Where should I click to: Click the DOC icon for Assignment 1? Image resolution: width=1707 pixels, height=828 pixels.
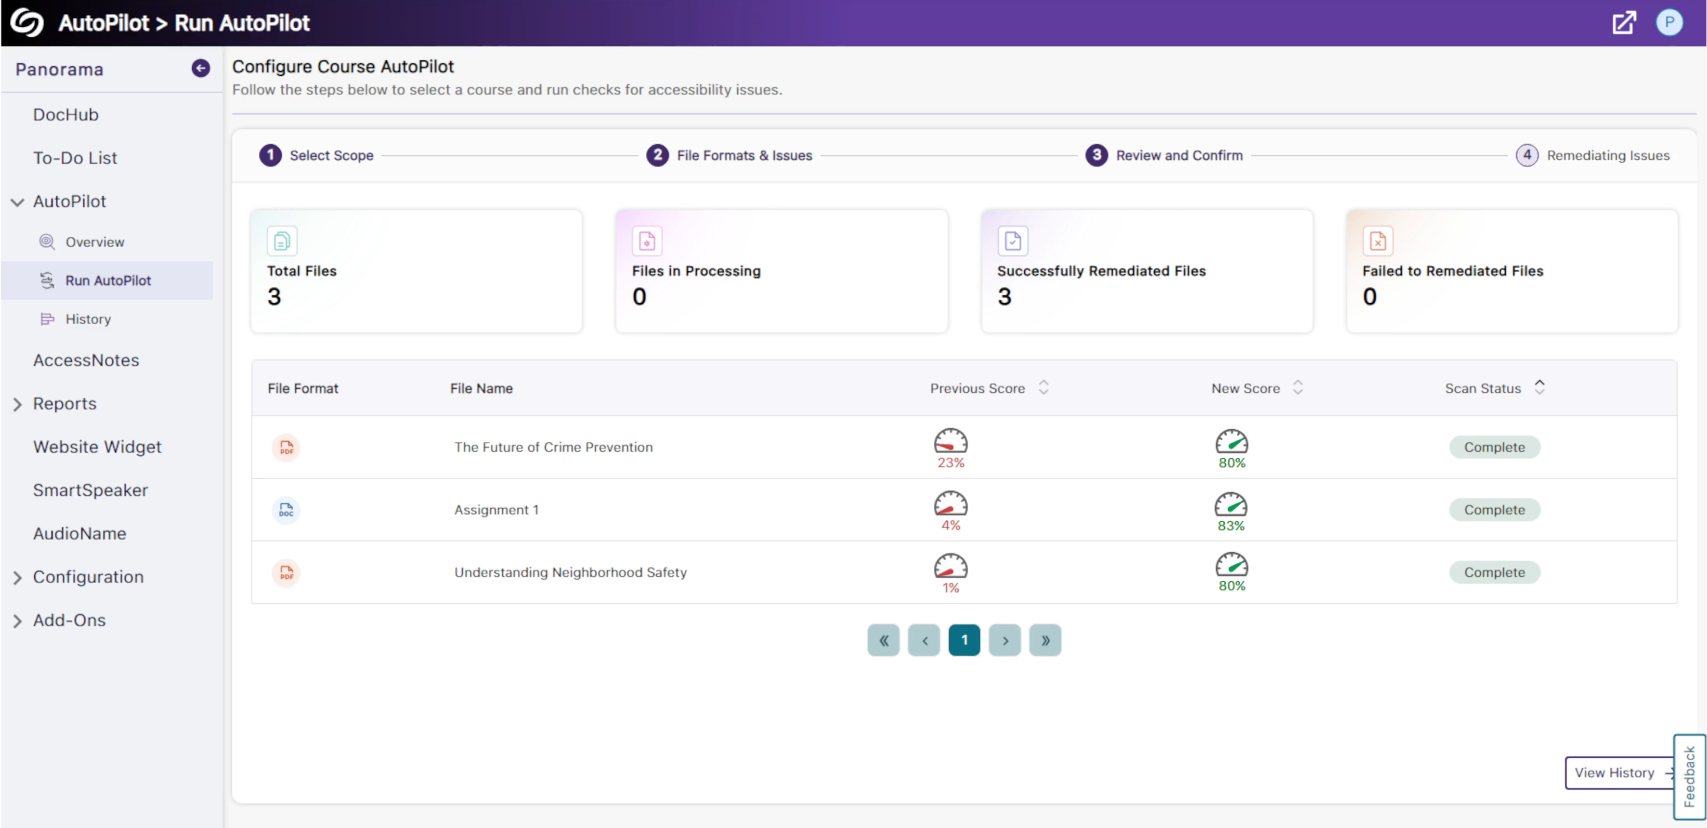(286, 510)
